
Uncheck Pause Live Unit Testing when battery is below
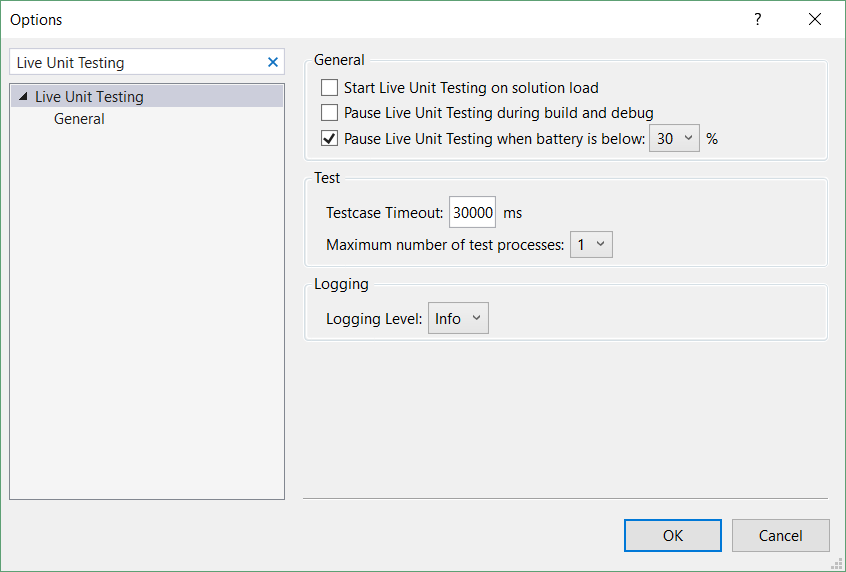click(330, 139)
